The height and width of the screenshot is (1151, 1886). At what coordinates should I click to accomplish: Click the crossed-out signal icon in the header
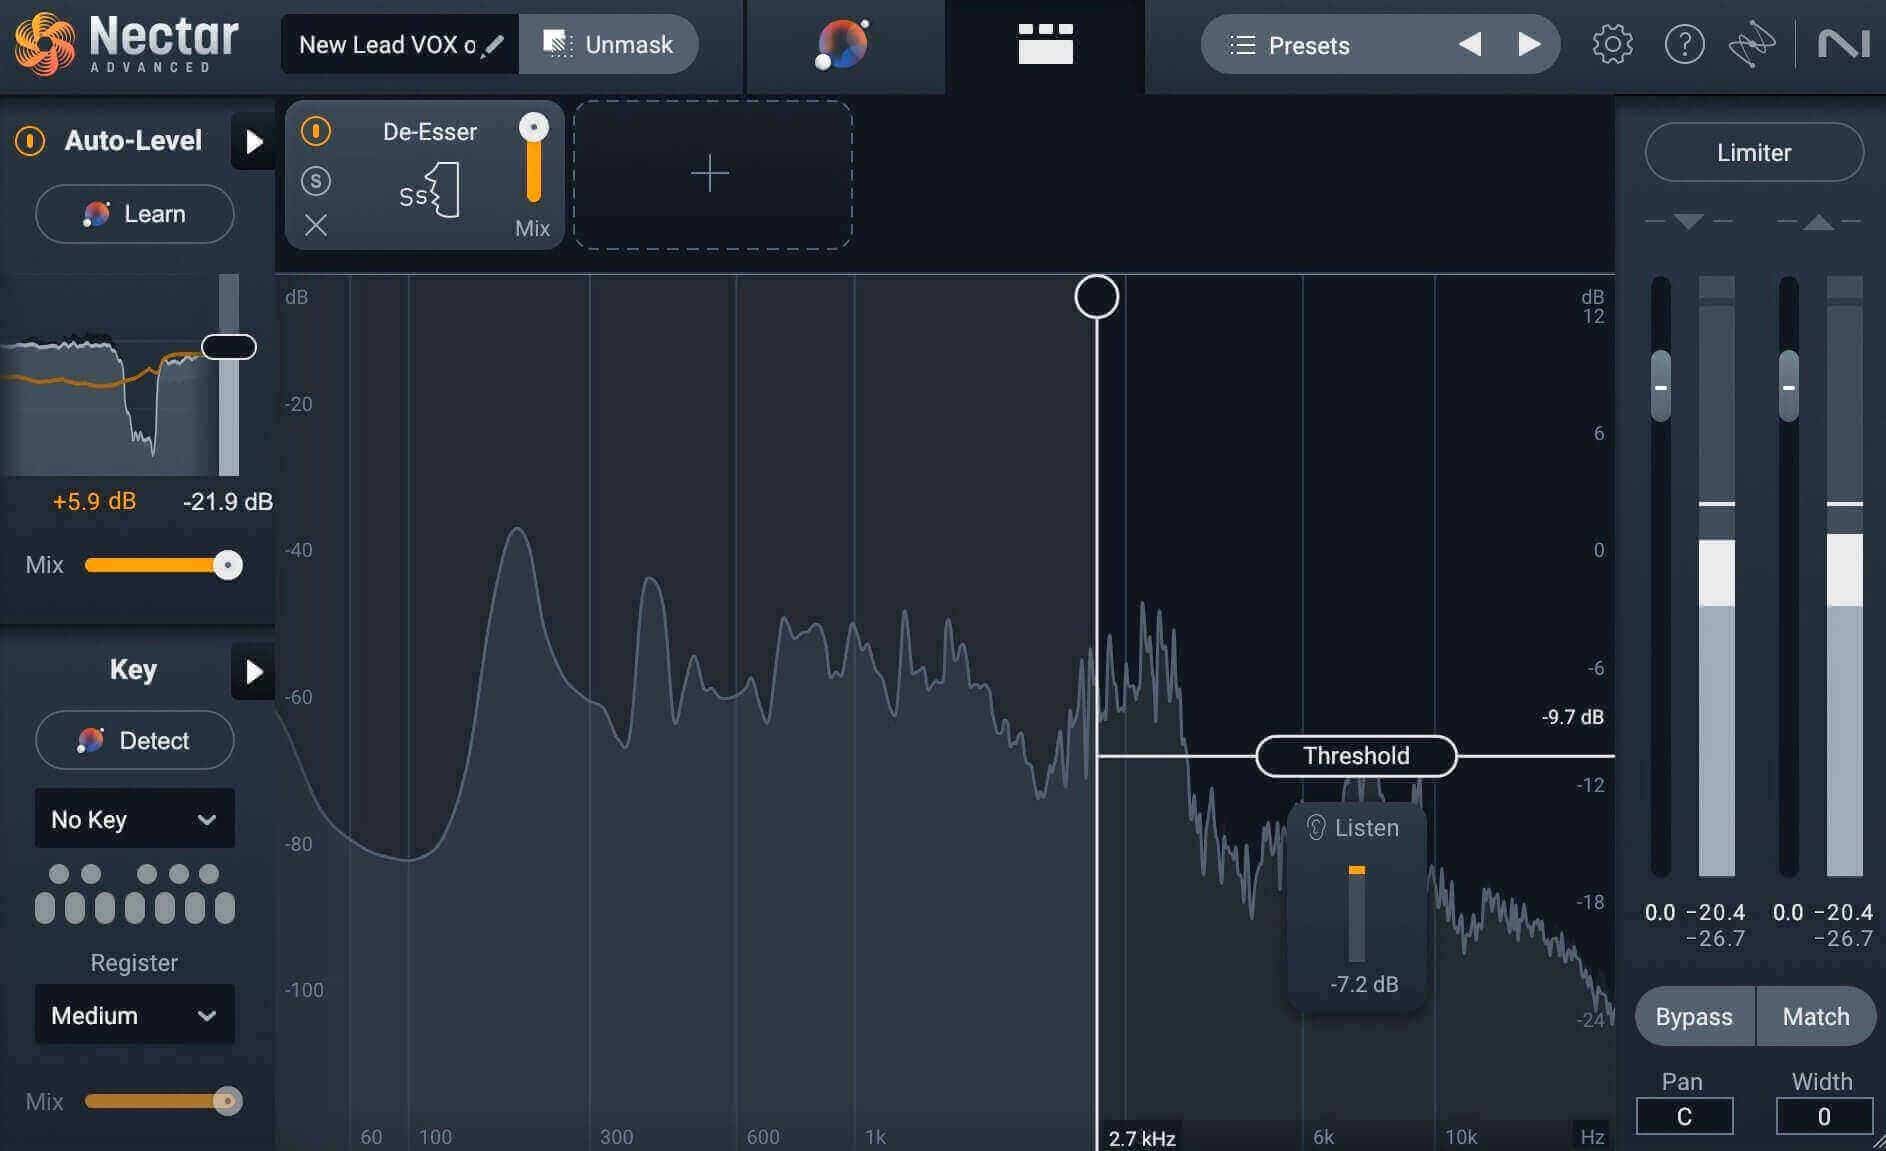pyautogui.click(x=1752, y=44)
